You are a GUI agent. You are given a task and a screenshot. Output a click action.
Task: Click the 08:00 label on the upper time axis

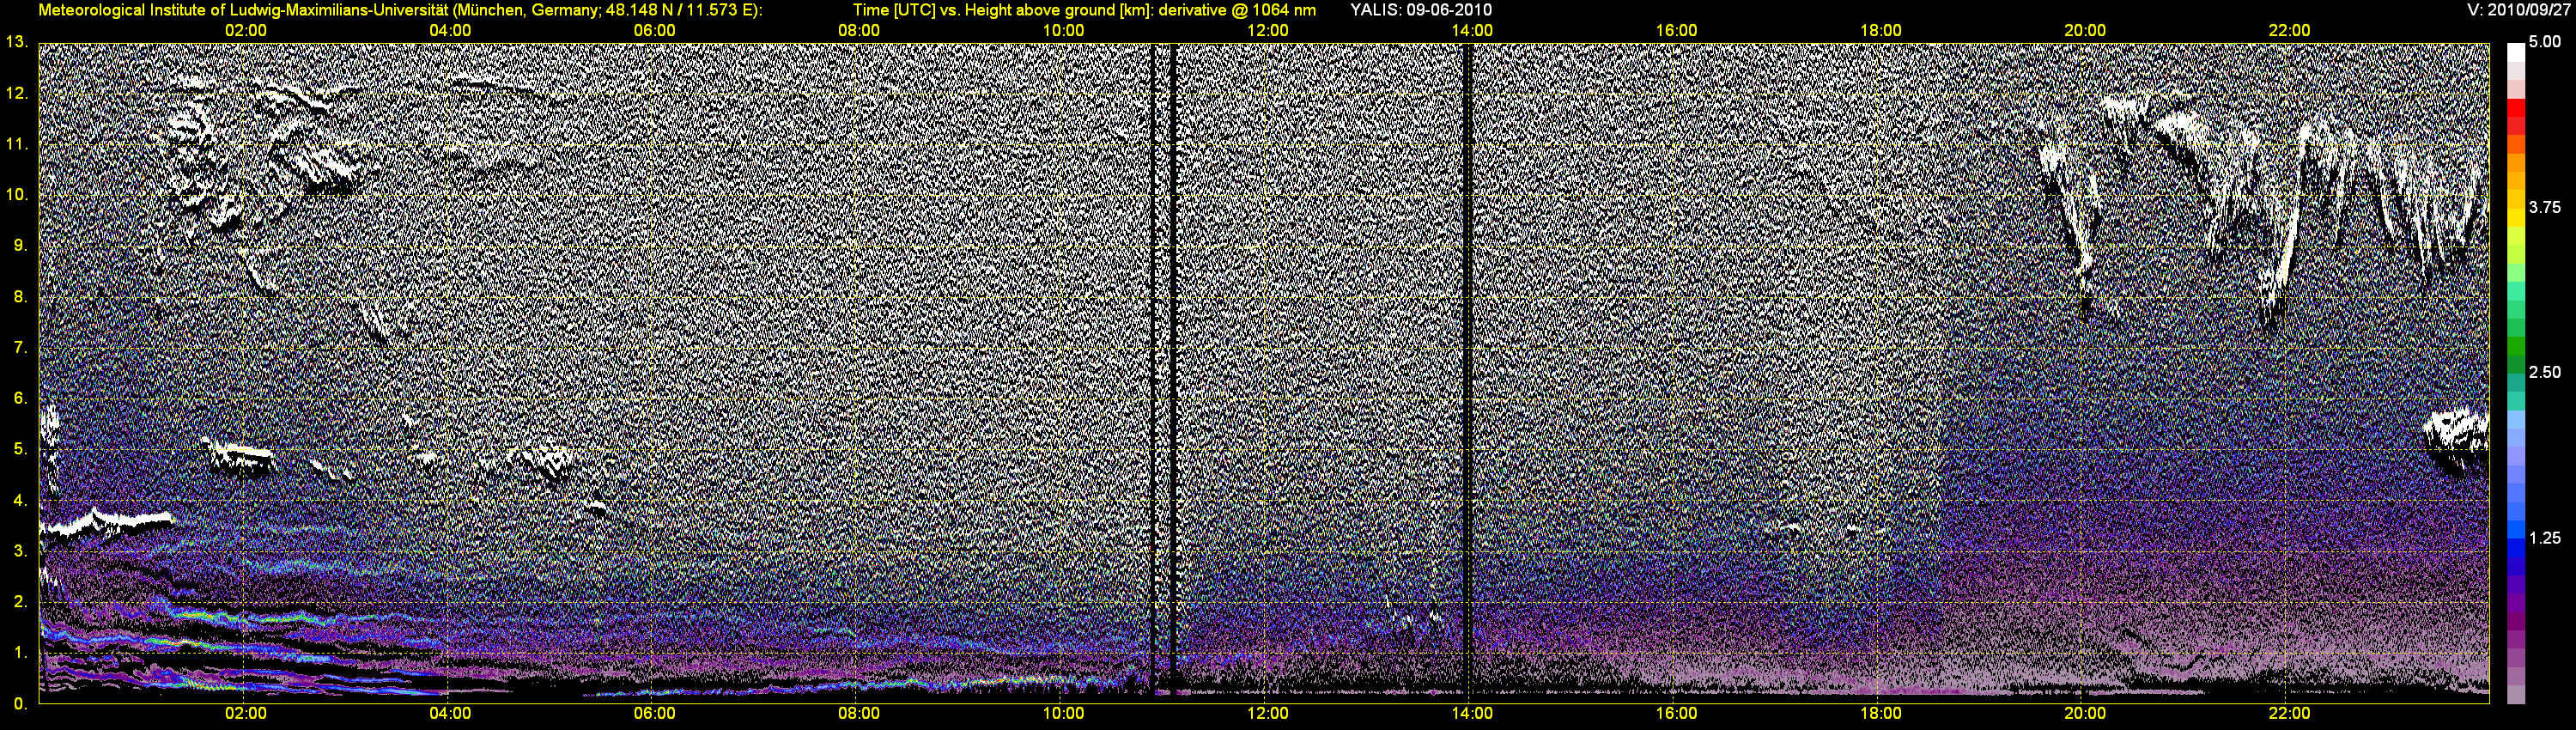(859, 30)
